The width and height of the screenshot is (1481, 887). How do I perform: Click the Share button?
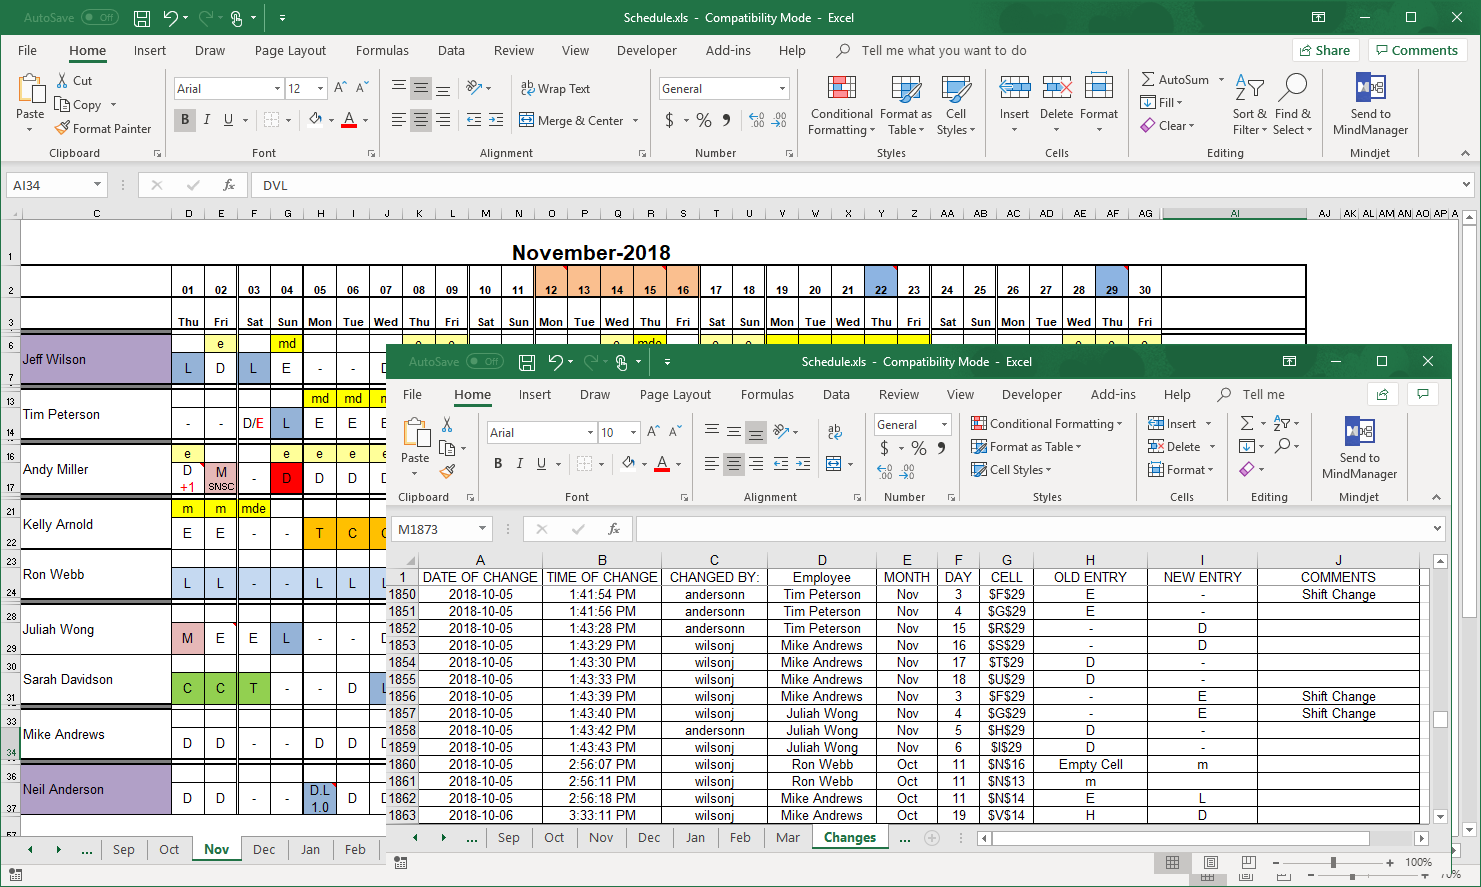point(1326,50)
